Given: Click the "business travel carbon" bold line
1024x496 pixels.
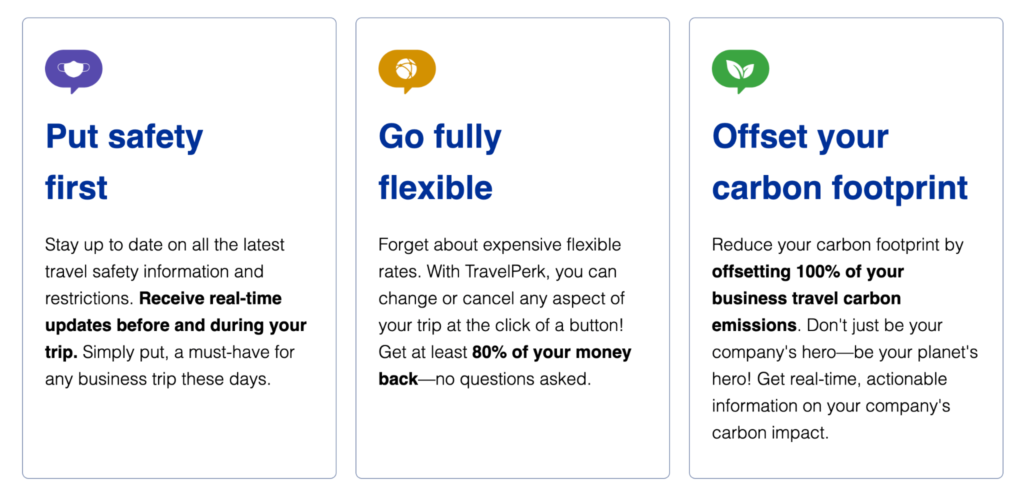Looking at the screenshot, I should [806, 298].
